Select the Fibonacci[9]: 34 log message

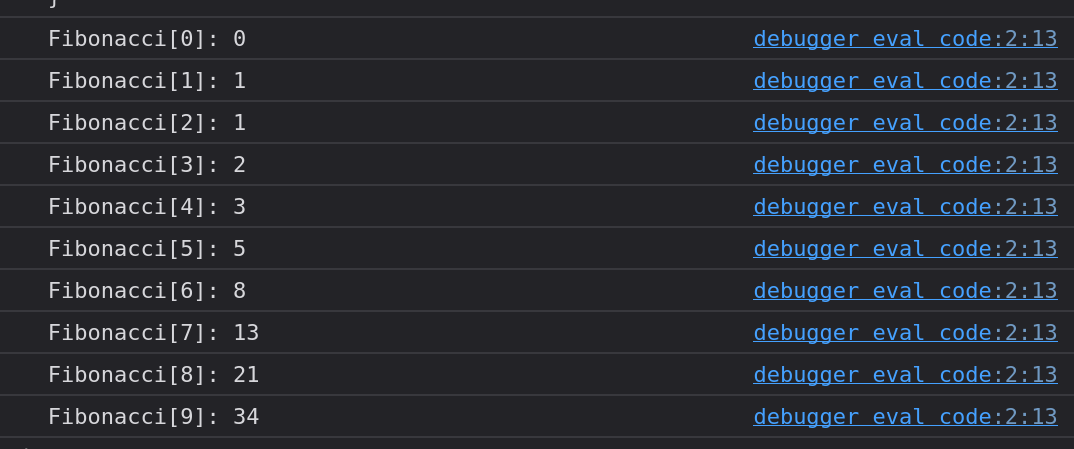(153, 417)
